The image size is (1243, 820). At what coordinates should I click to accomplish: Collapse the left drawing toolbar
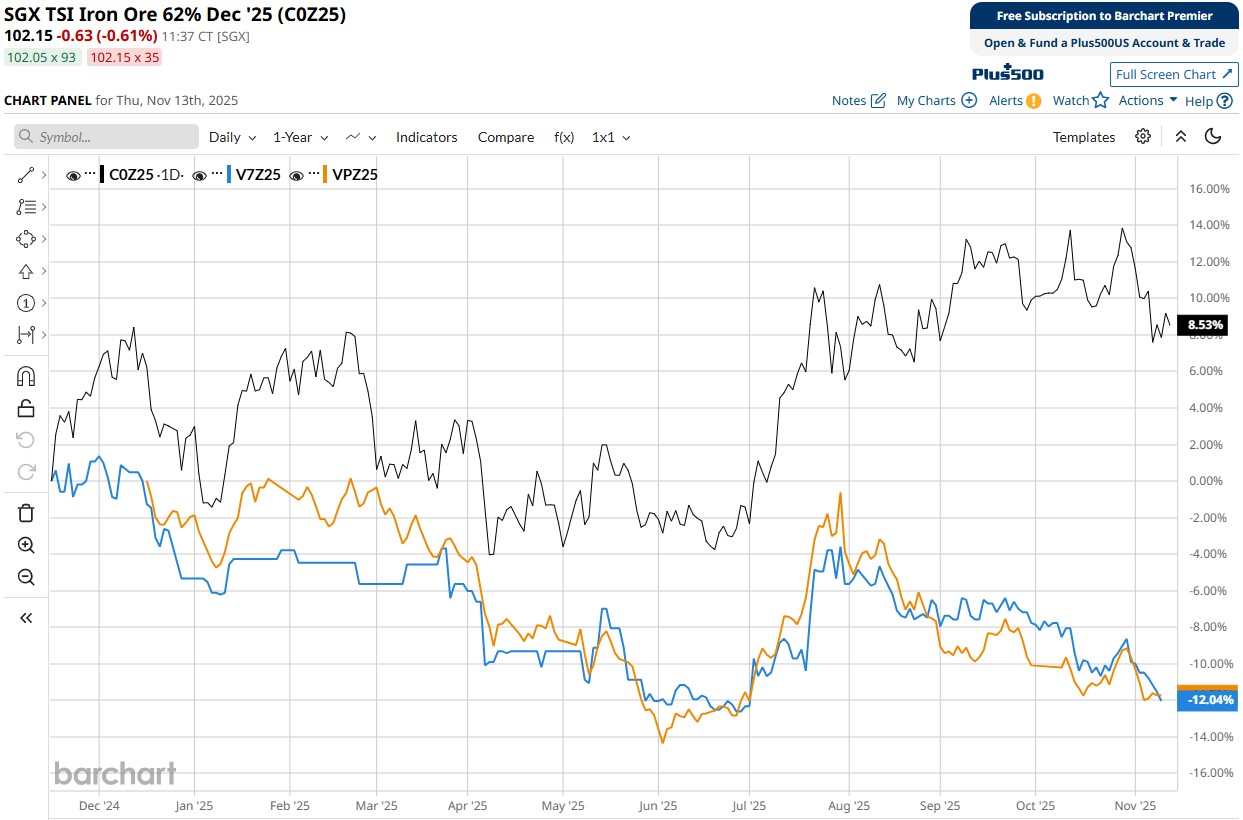coord(26,618)
